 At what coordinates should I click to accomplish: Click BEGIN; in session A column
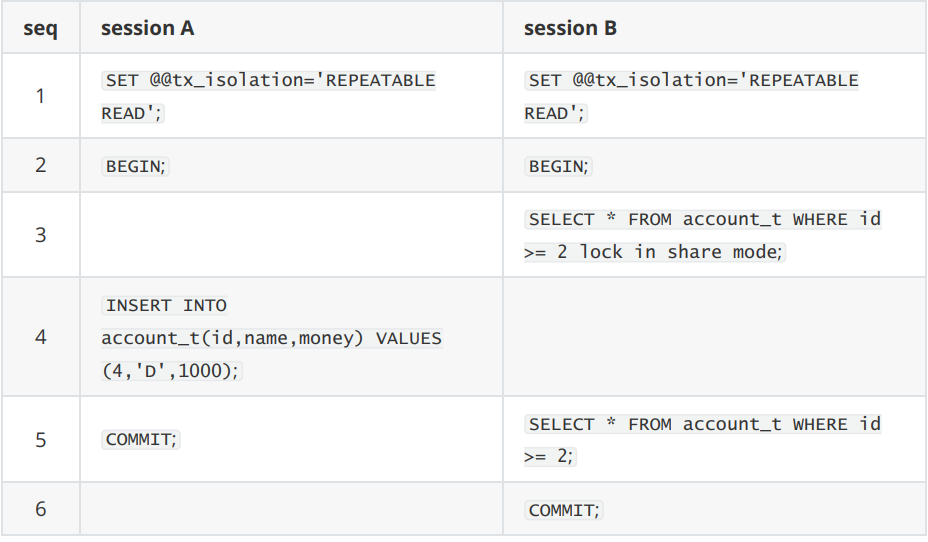tap(136, 166)
